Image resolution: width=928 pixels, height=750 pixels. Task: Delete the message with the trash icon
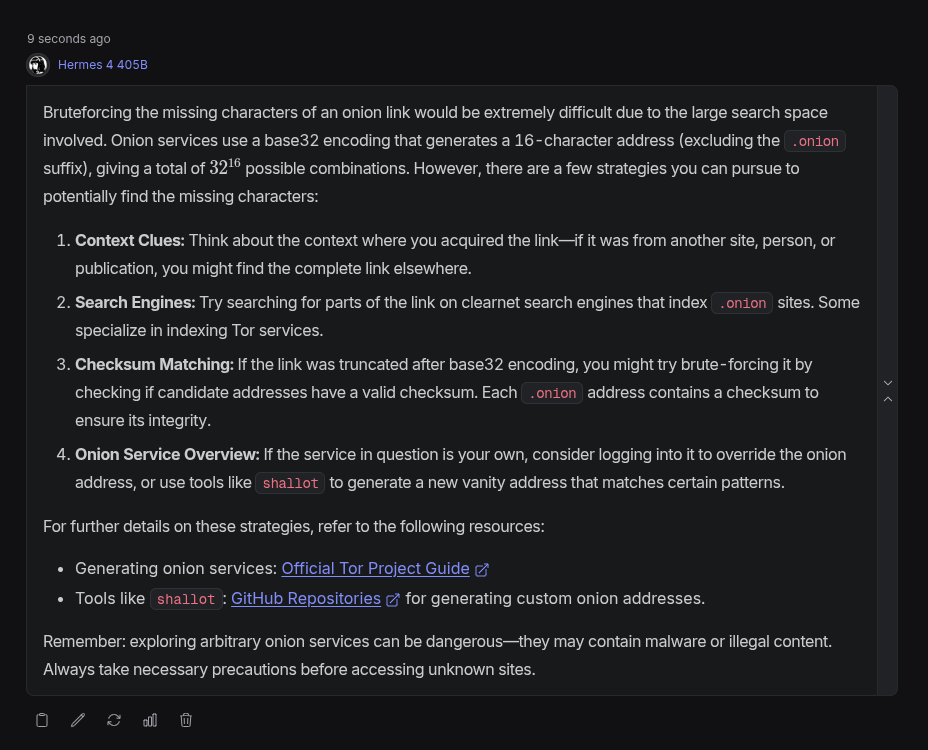(x=186, y=720)
